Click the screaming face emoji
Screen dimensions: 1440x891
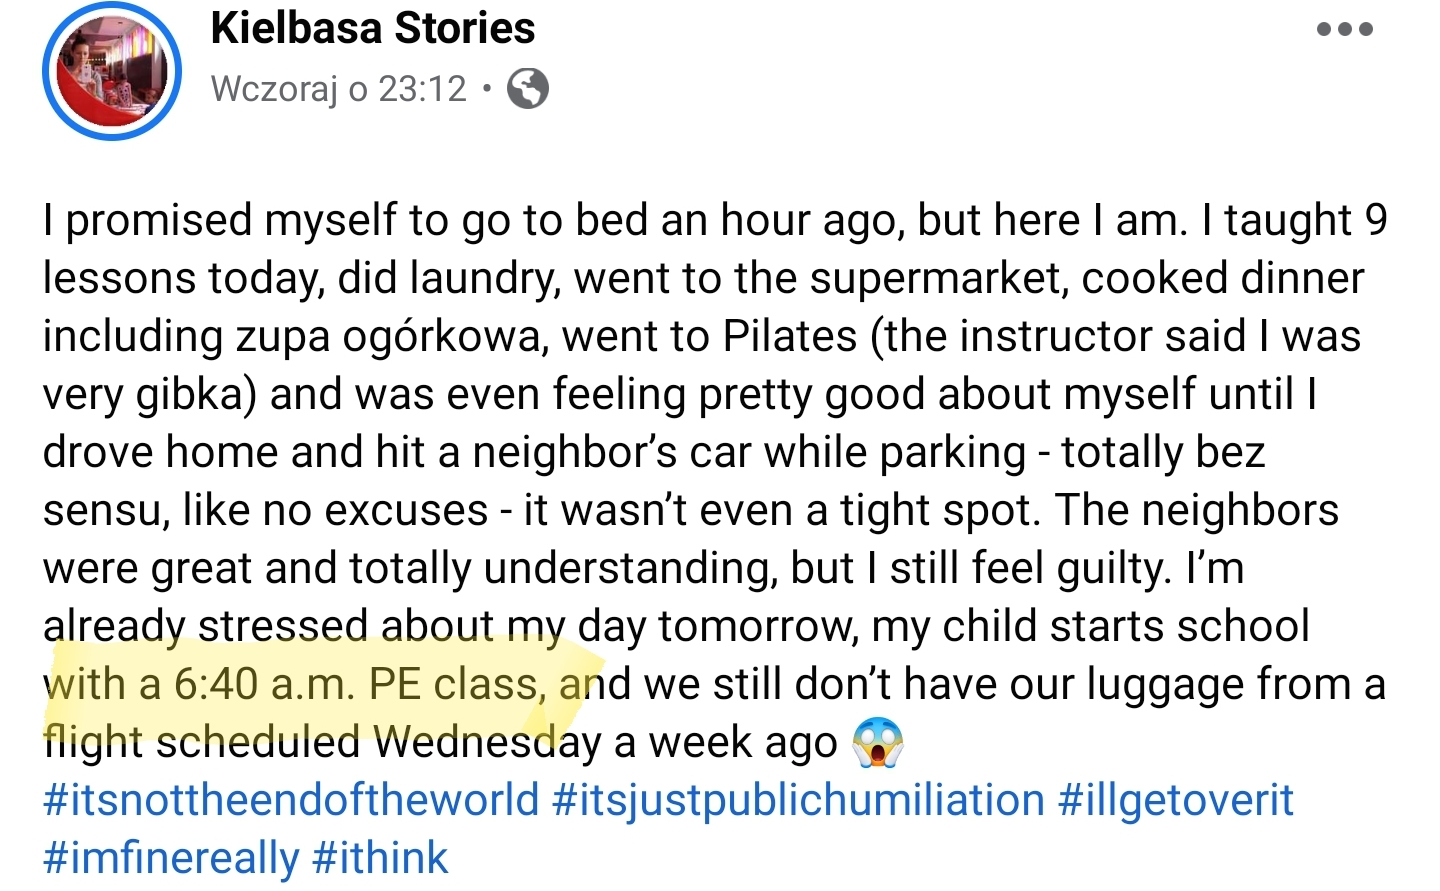coord(877,742)
